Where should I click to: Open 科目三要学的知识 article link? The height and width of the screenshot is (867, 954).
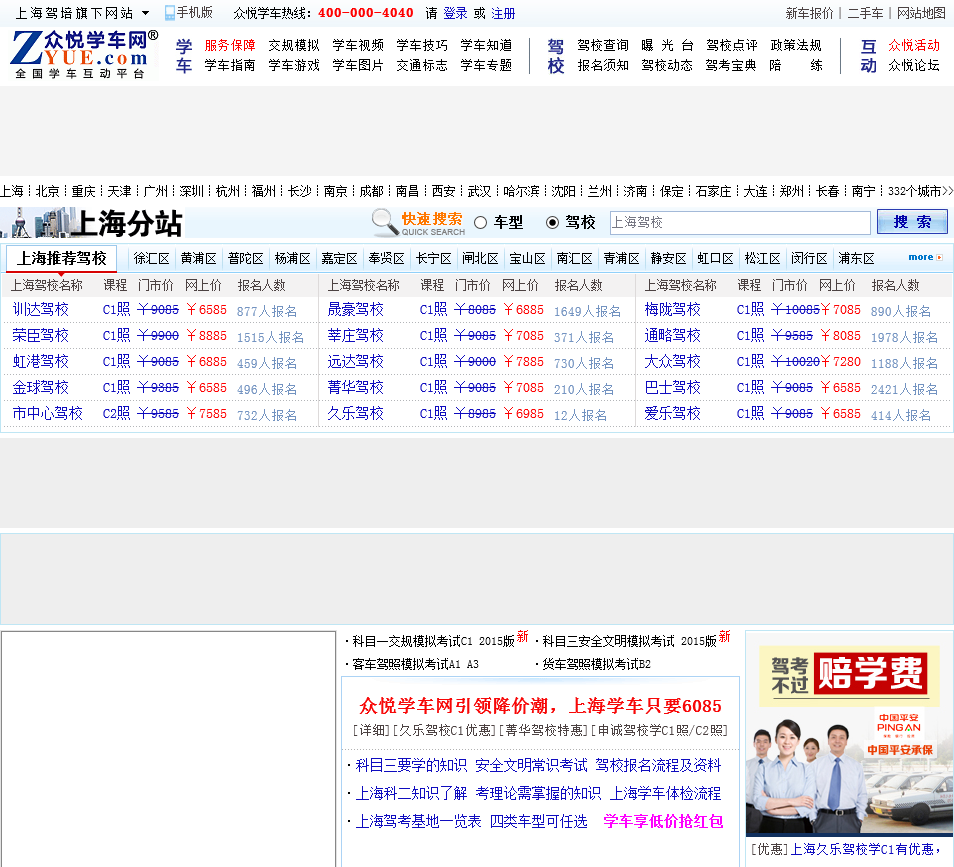411,765
